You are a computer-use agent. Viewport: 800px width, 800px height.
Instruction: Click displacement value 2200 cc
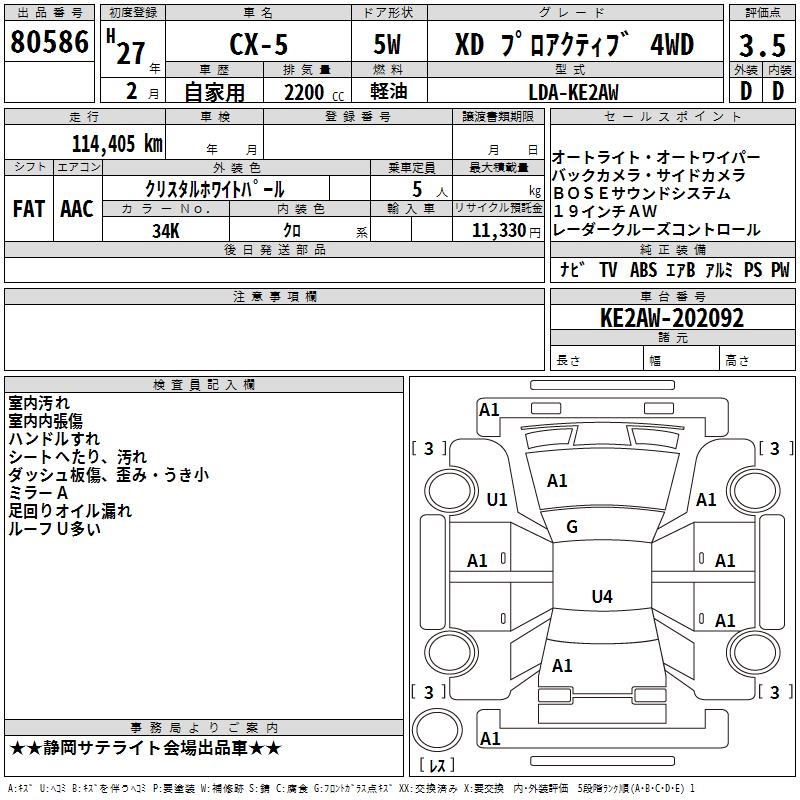314,93
